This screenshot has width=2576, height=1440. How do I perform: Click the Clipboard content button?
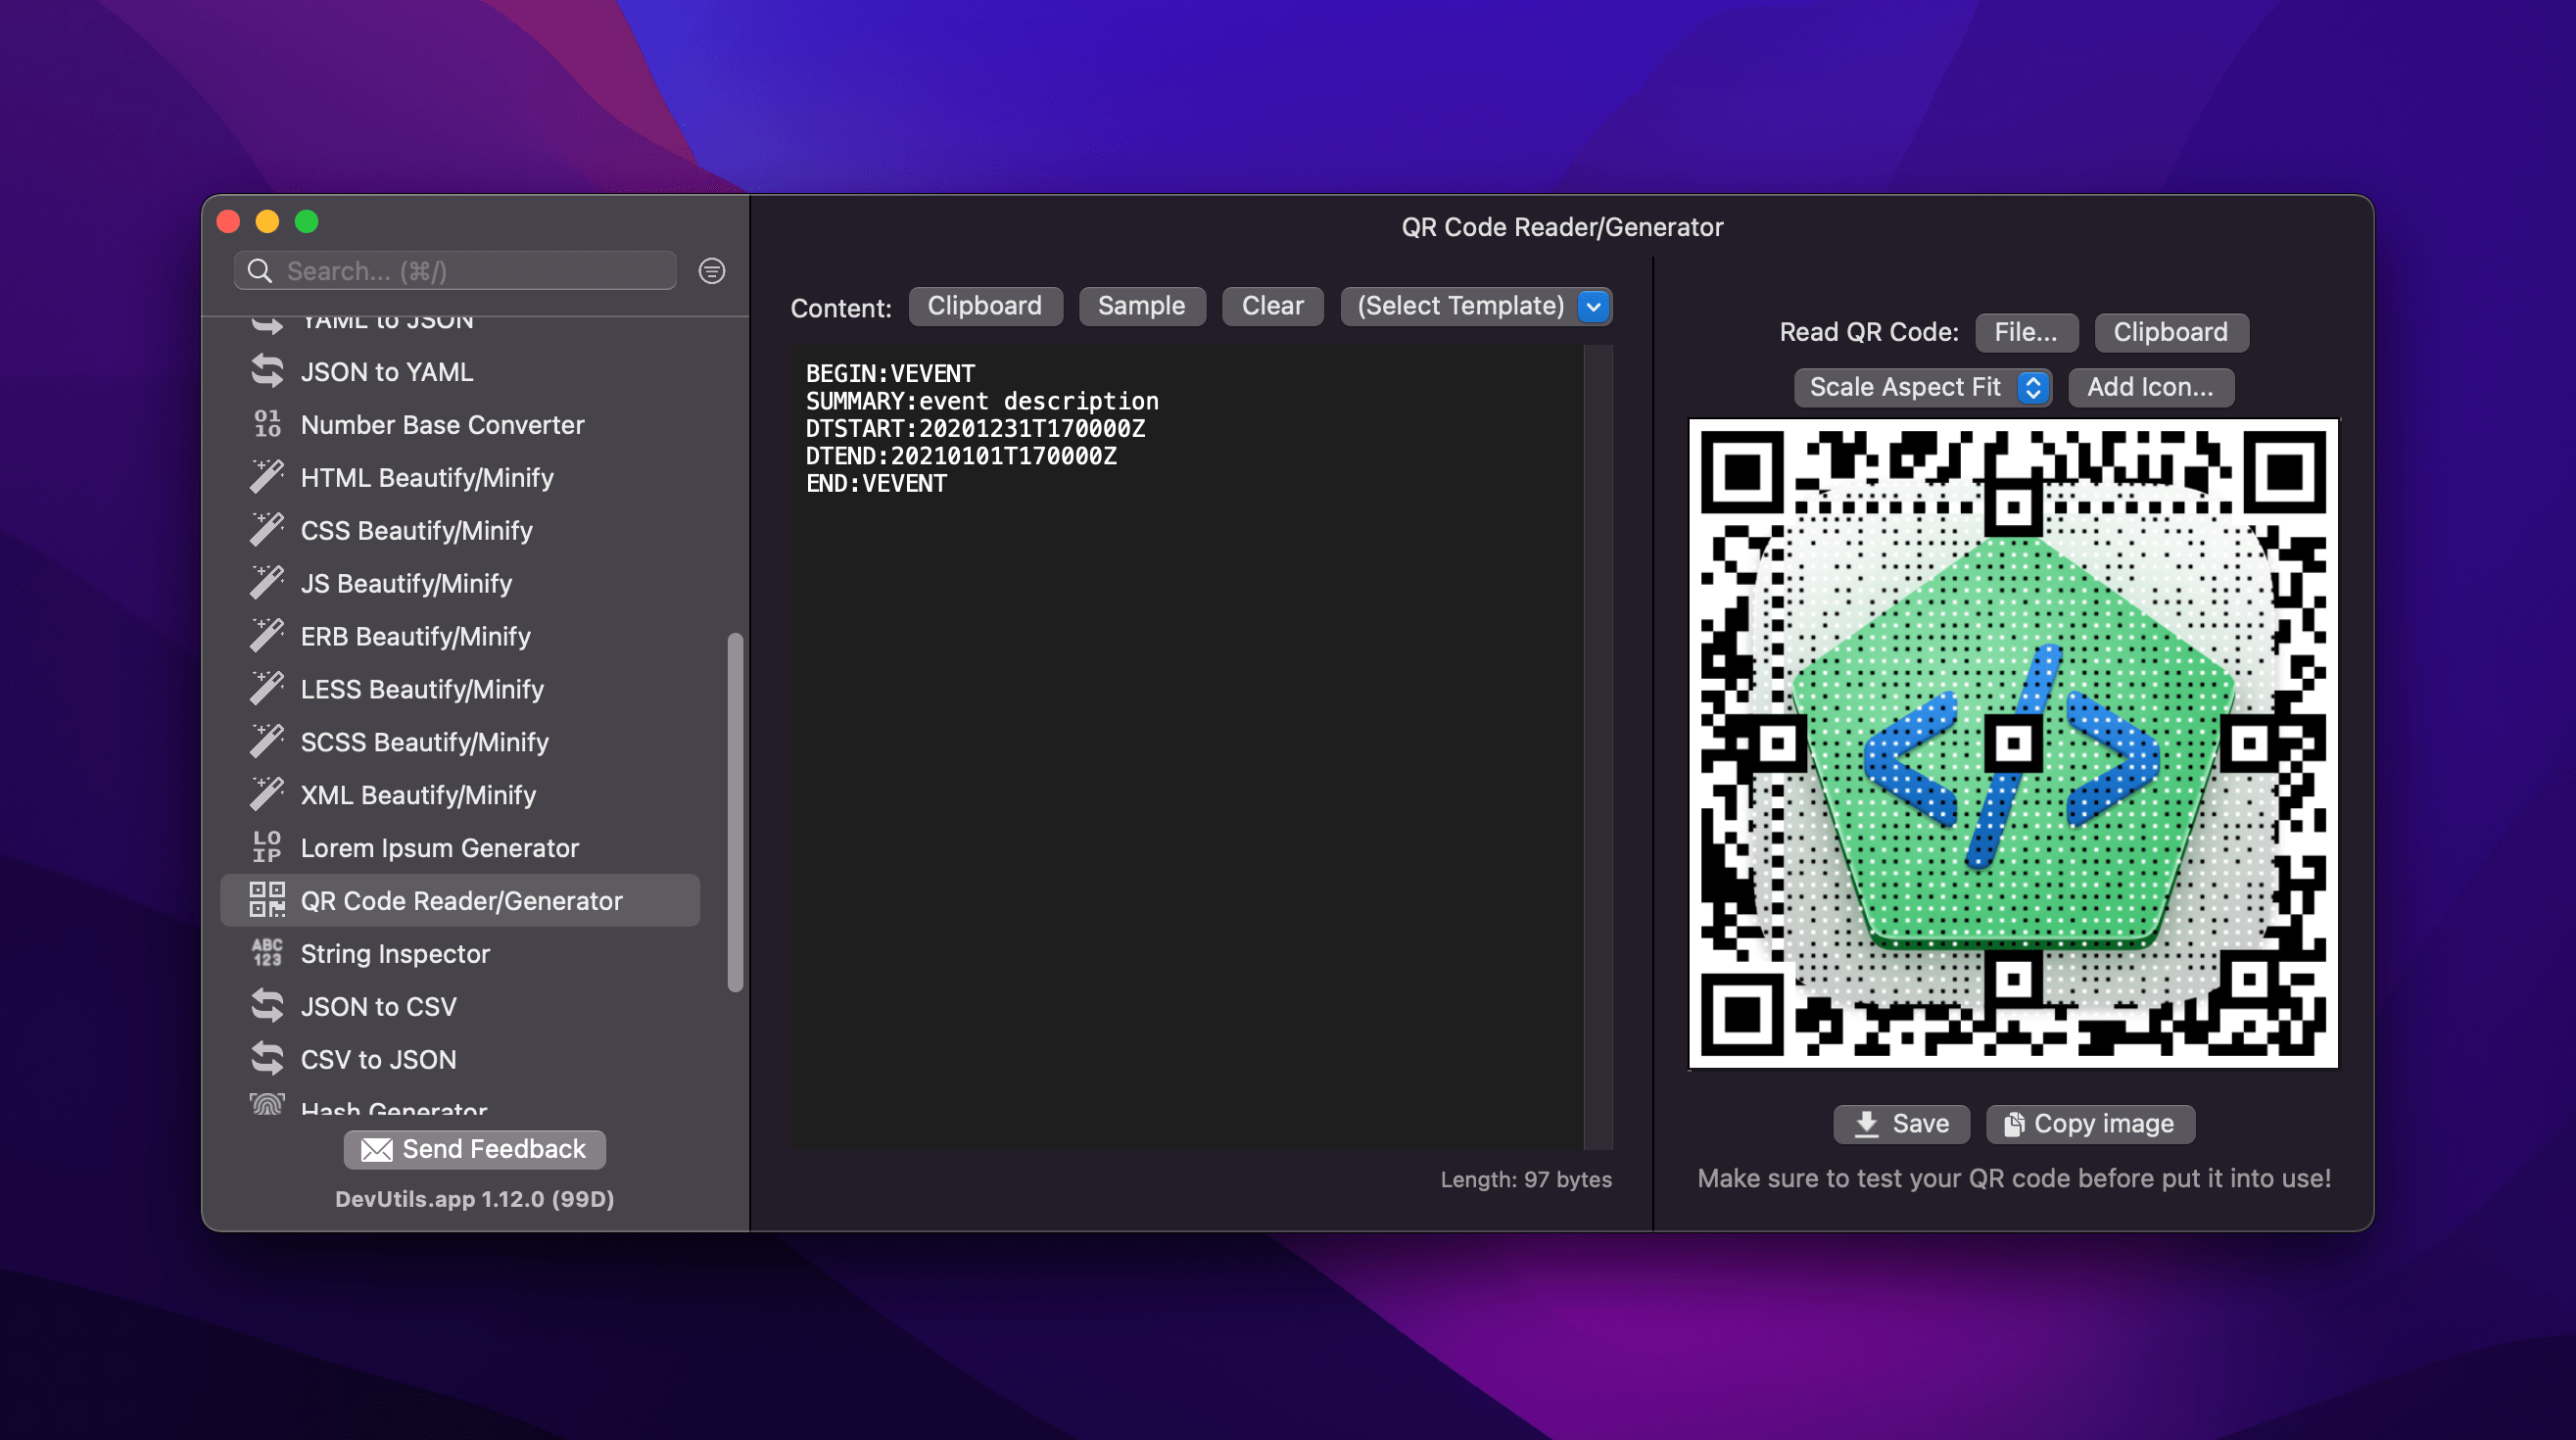tap(985, 306)
